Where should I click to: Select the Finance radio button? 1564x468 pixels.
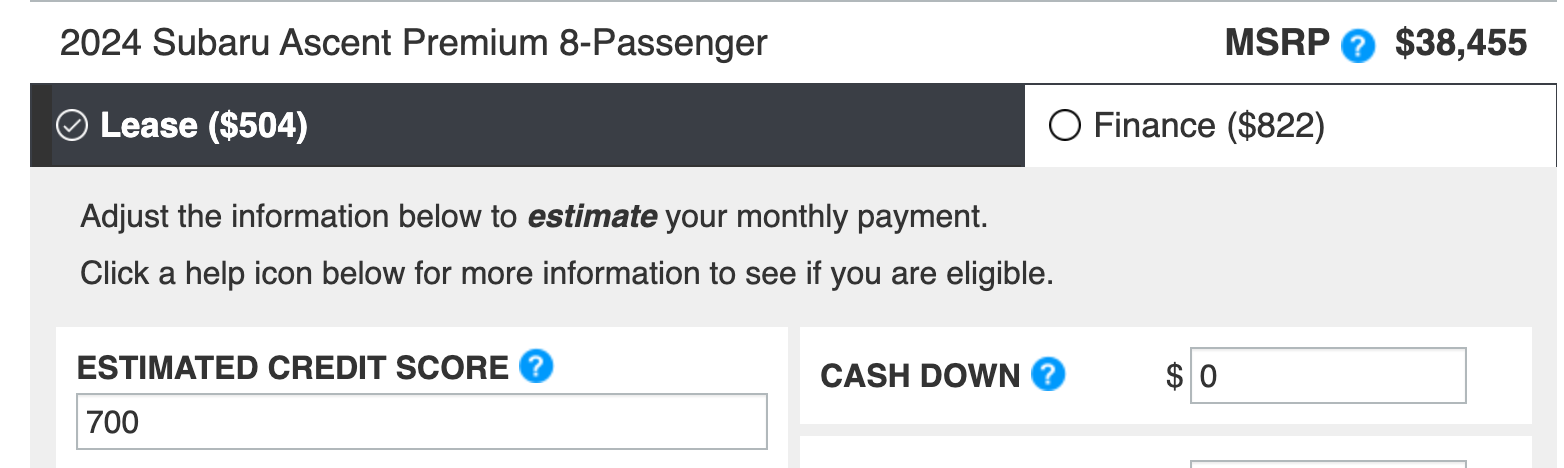pyautogui.click(x=1064, y=126)
